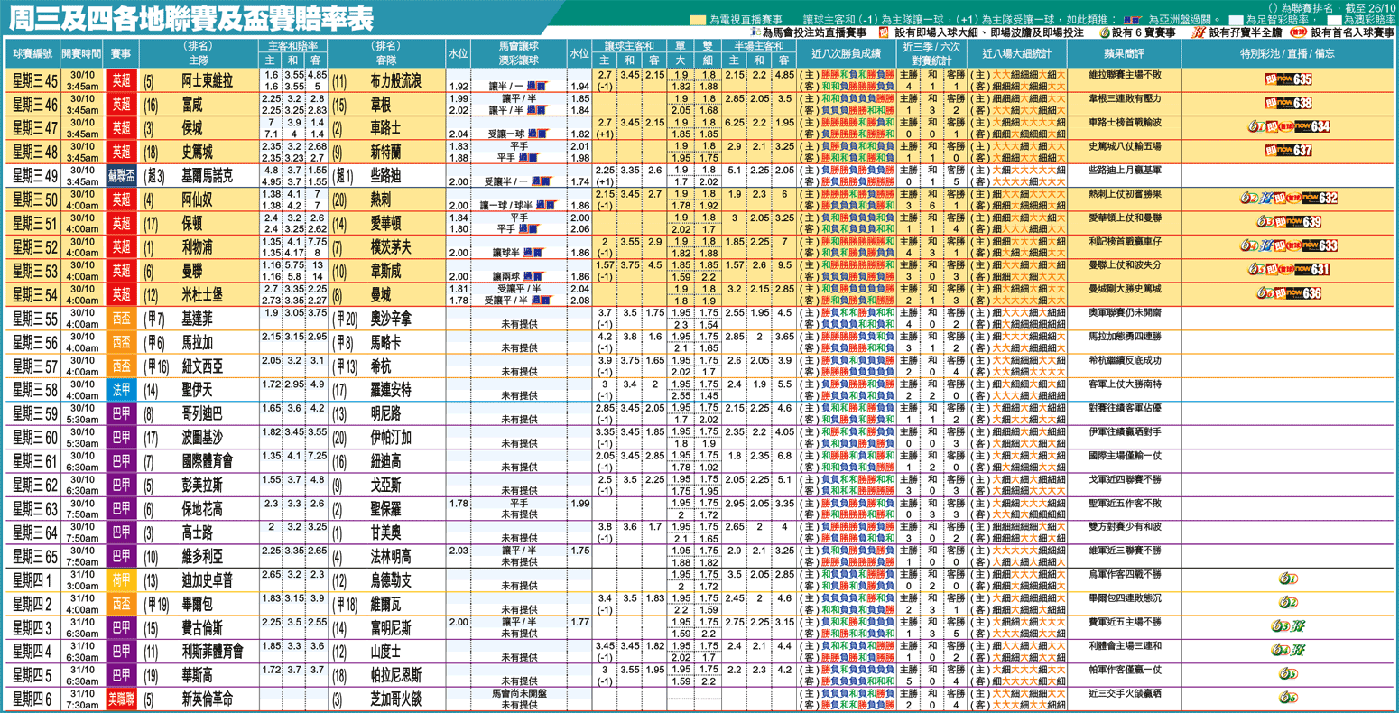Click the legend 亞洲盤過關 icon

click(x=1134, y=20)
